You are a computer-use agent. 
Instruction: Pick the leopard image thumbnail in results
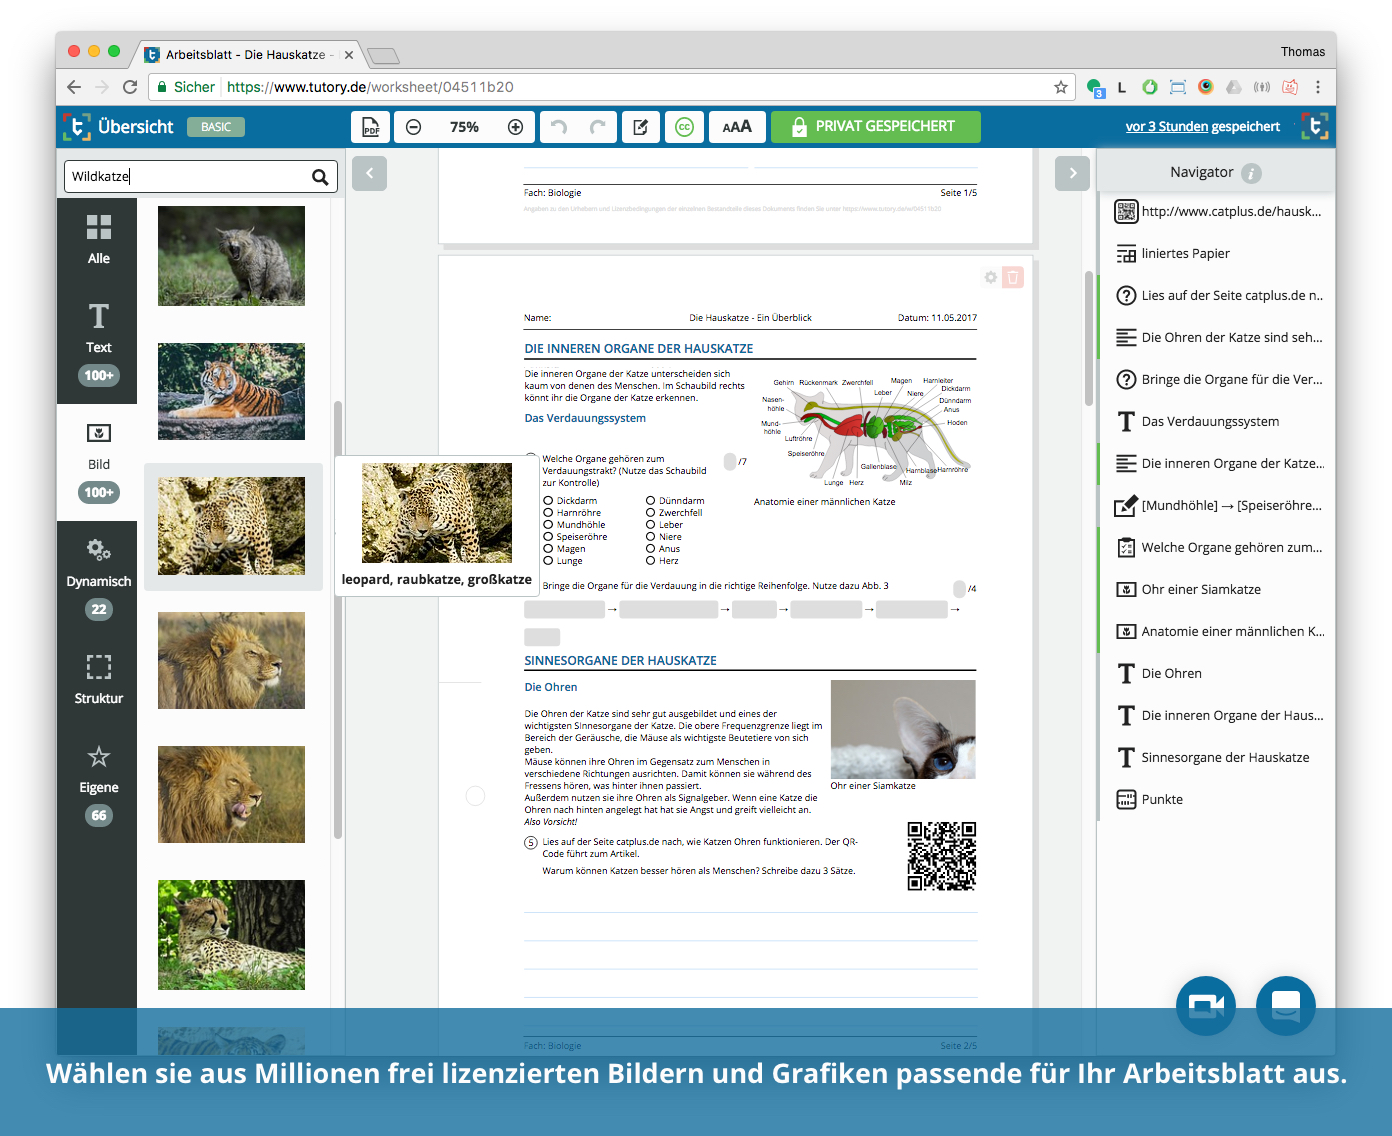pyautogui.click(x=231, y=526)
